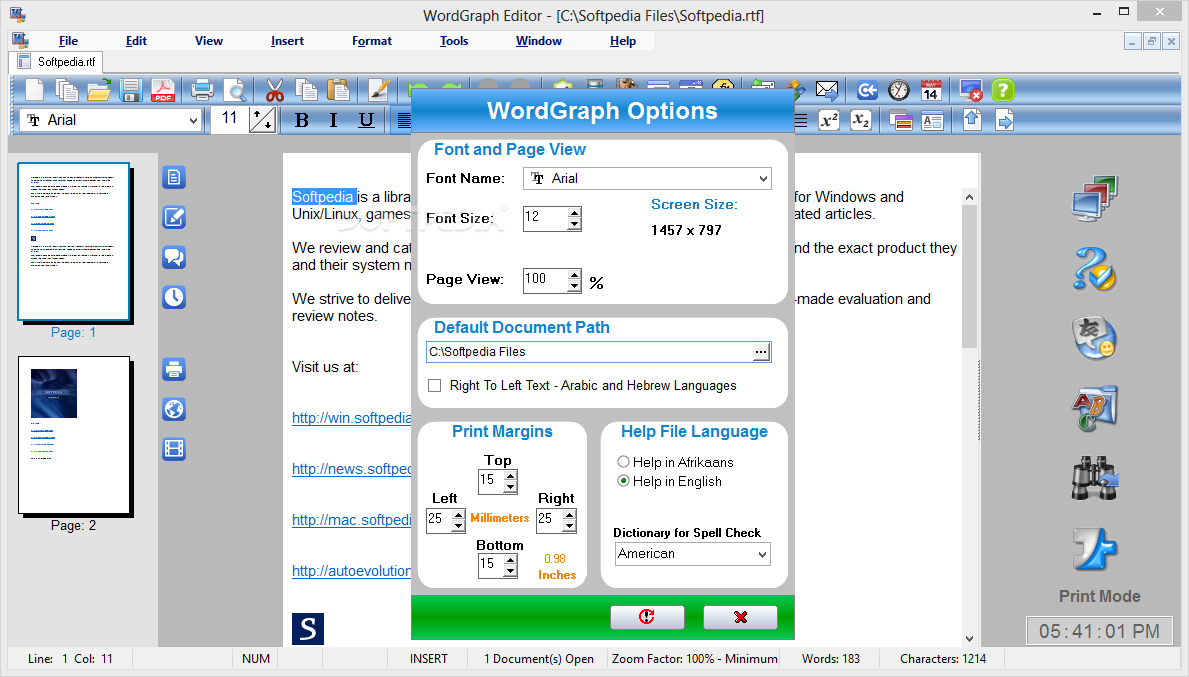Open the colored windows layout icon
Viewport: 1189px width, 677px height.
point(900,120)
